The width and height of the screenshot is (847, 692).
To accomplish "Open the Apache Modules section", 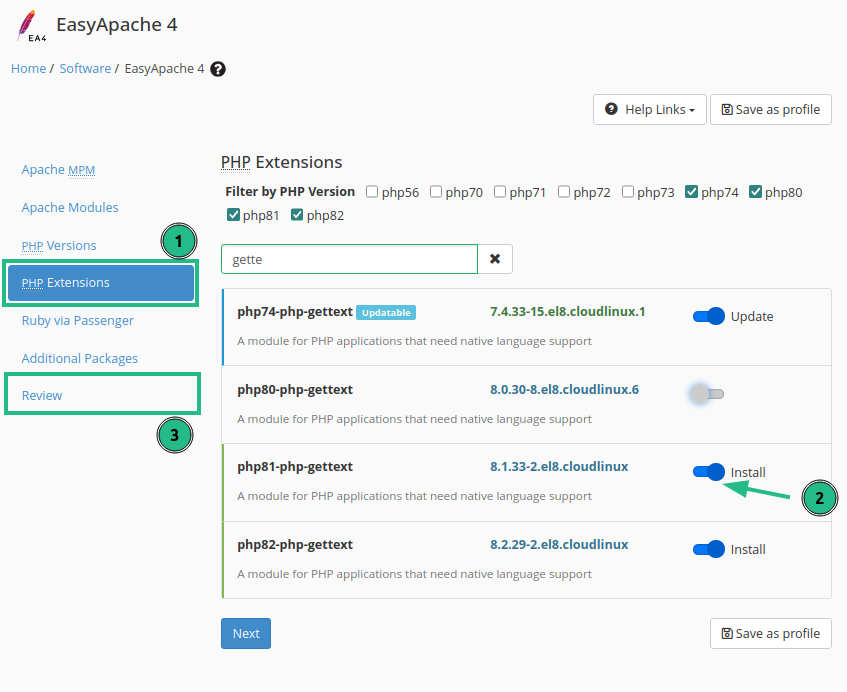I will [70, 207].
